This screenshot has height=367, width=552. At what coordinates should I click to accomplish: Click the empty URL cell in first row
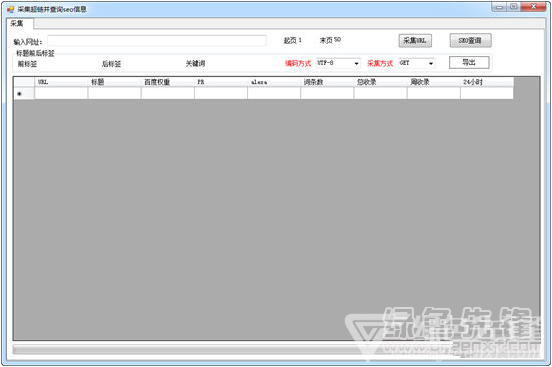coord(61,93)
